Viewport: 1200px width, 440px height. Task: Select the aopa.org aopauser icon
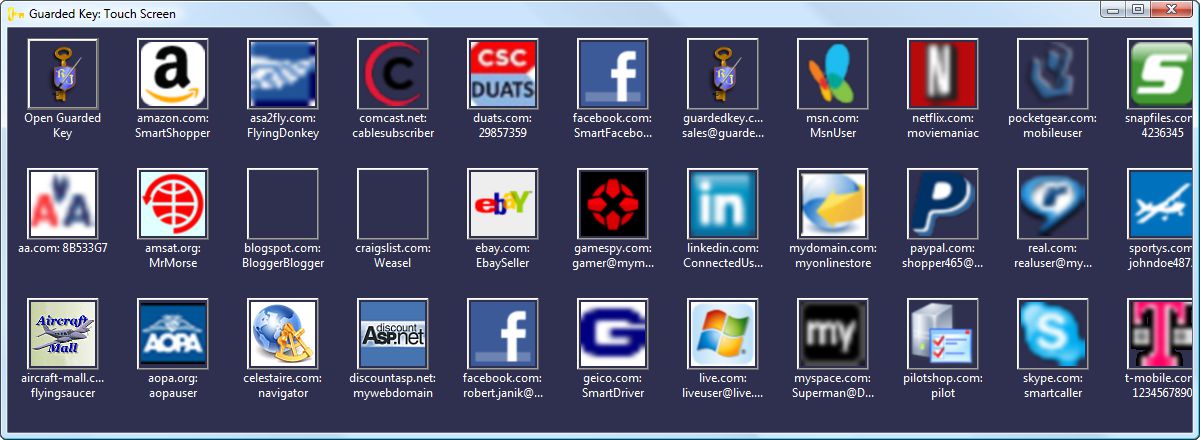[x=173, y=334]
